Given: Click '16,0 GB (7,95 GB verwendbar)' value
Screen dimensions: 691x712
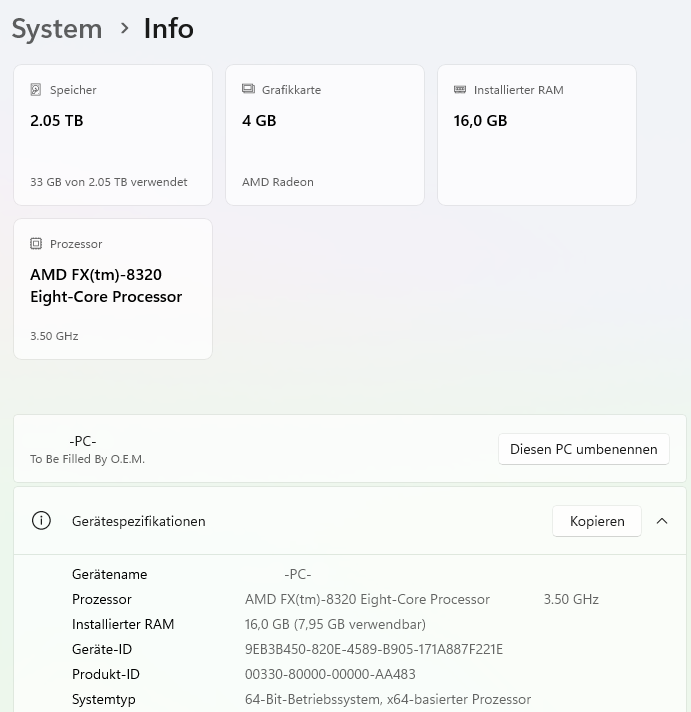Looking at the screenshot, I should 335,624.
